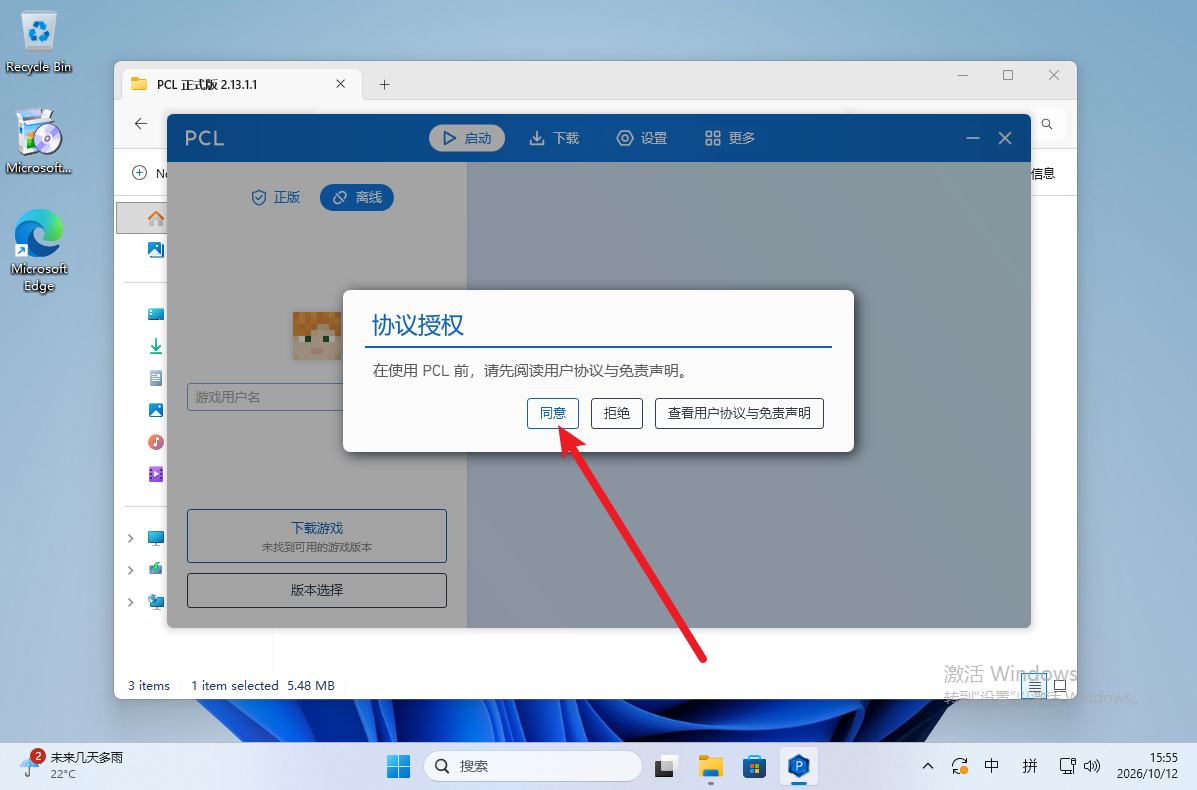Image resolution: width=1197 pixels, height=790 pixels.
Task: Open Home in Explorer sidebar
Action: pyautogui.click(x=156, y=218)
